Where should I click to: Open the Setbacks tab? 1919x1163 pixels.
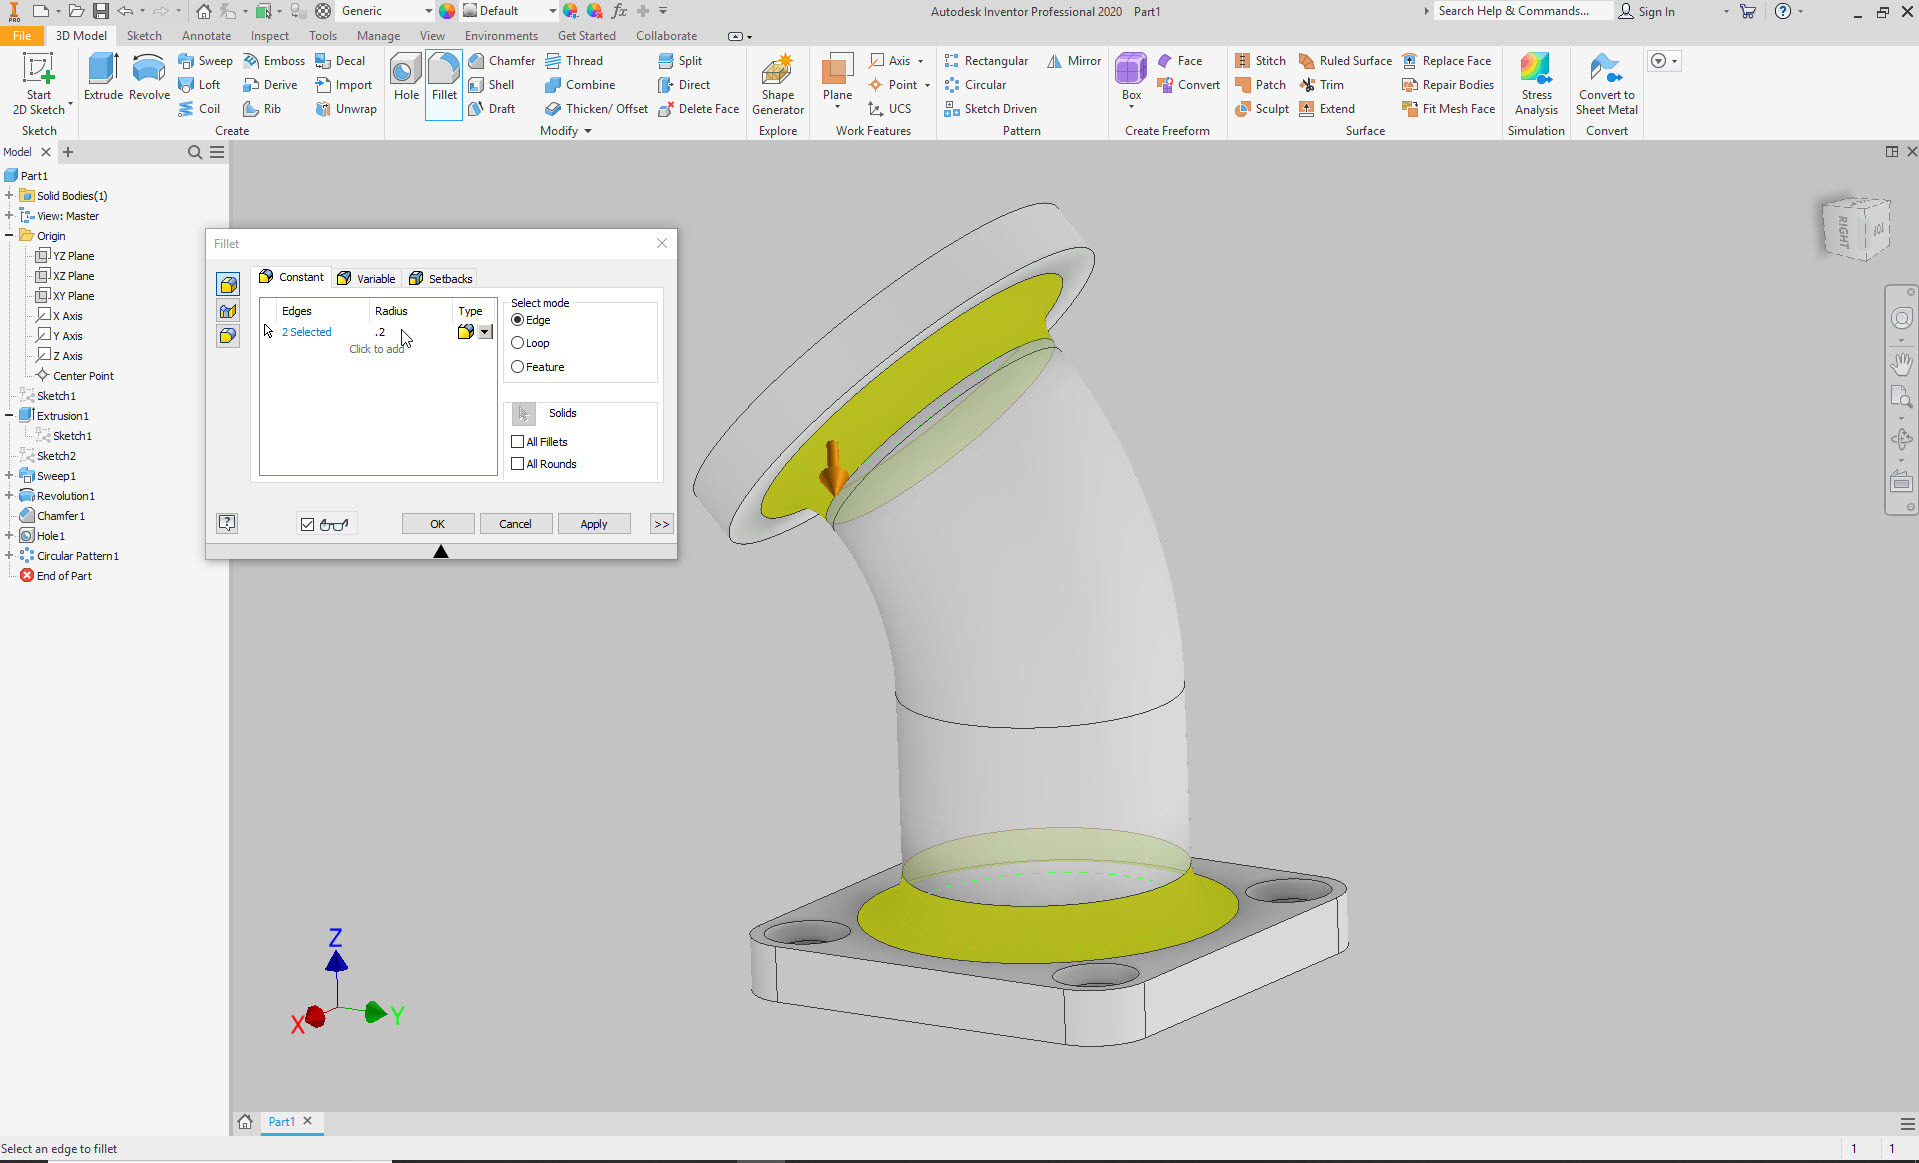[440, 279]
